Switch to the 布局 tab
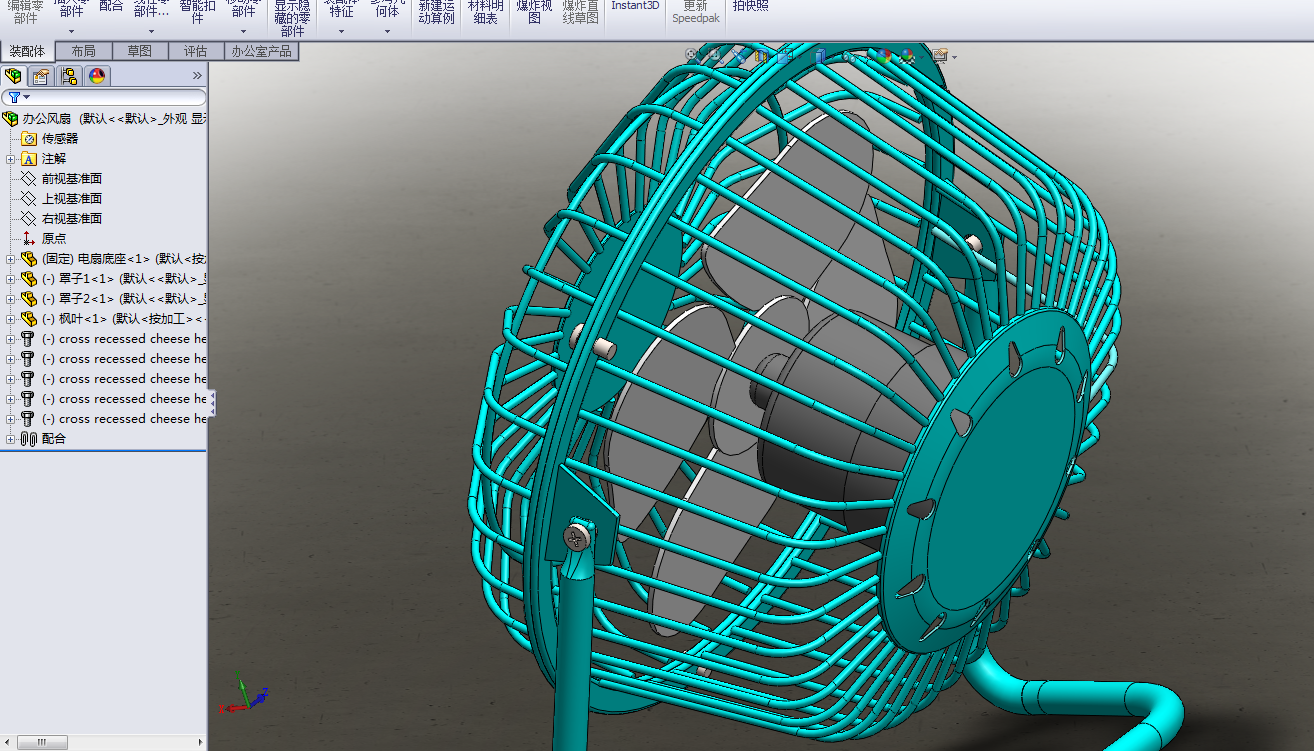Screen dimensions: 1314x751 [x=84, y=51]
